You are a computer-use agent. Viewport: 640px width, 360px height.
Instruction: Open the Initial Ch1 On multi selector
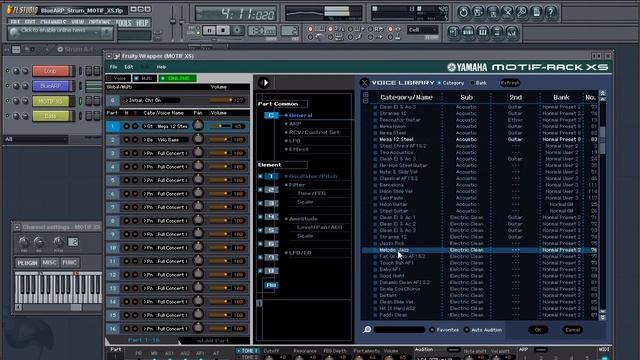[x=152, y=100]
